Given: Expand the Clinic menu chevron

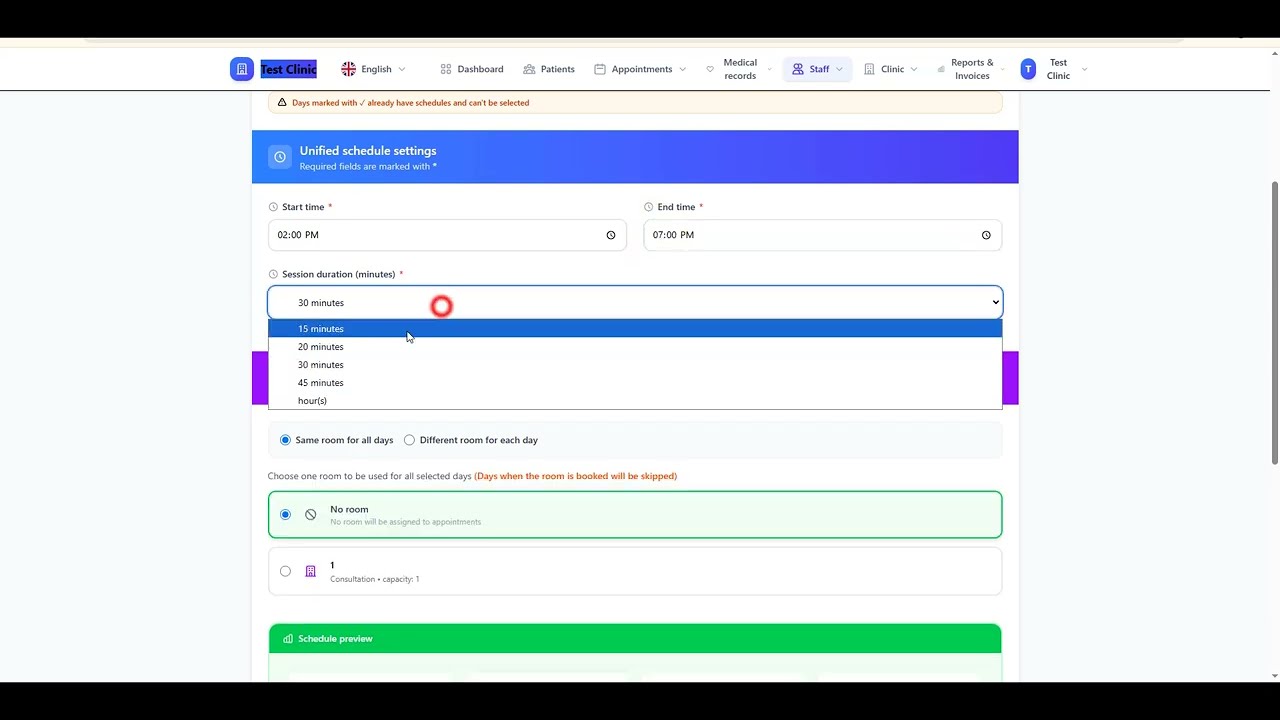Looking at the screenshot, I should pos(914,69).
